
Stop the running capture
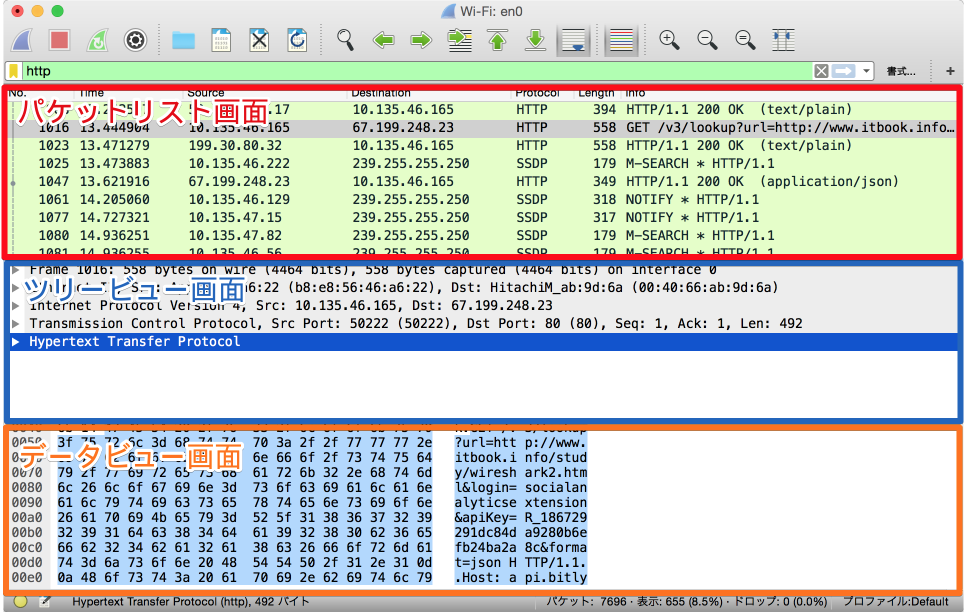click(60, 41)
